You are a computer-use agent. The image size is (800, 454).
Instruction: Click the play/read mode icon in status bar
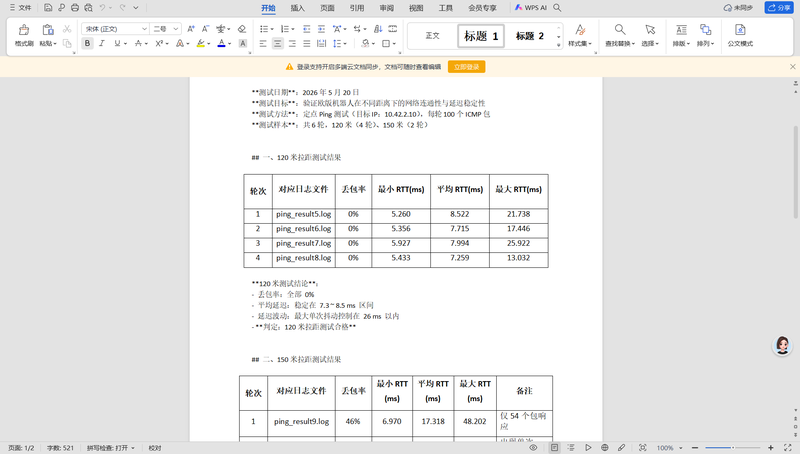(x=588, y=448)
